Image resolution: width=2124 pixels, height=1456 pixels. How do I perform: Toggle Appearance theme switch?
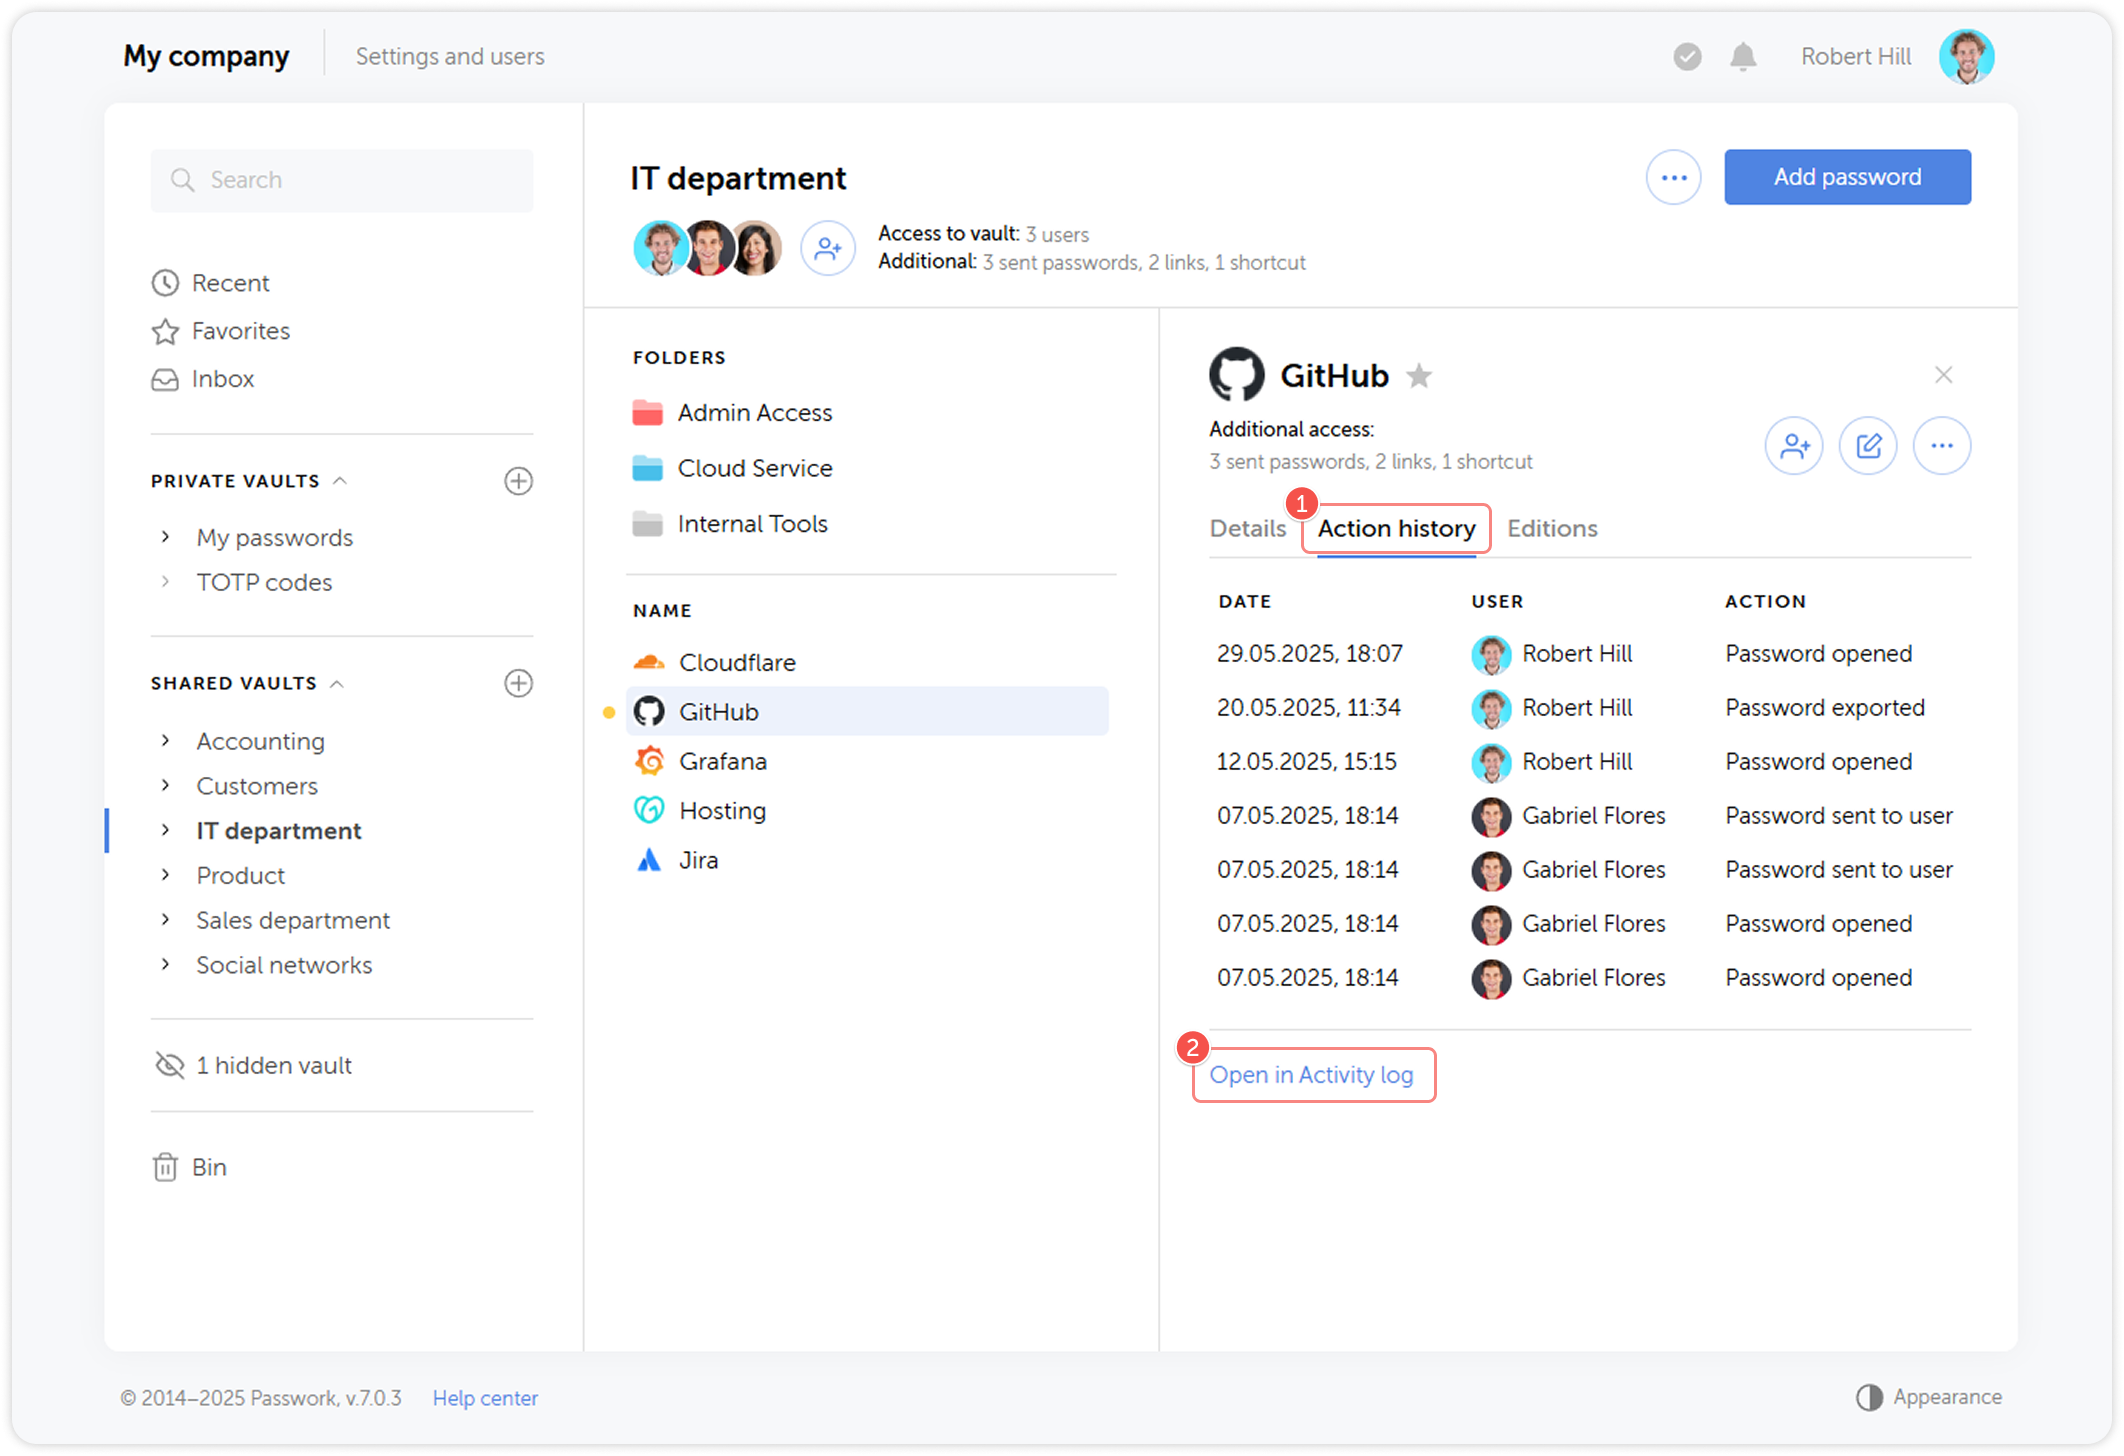tap(1868, 1397)
